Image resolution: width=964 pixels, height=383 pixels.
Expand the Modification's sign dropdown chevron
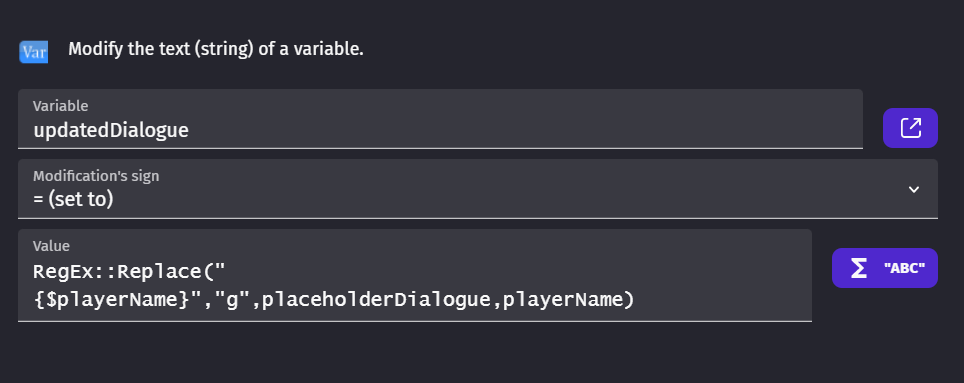pyautogui.click(x=914, y=189)
